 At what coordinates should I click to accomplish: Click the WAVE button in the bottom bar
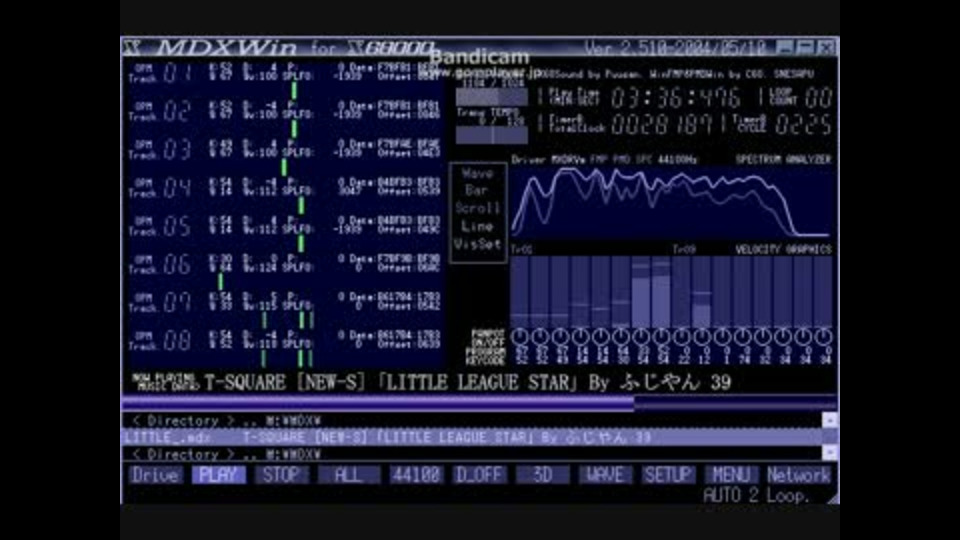tap(606, 475)
